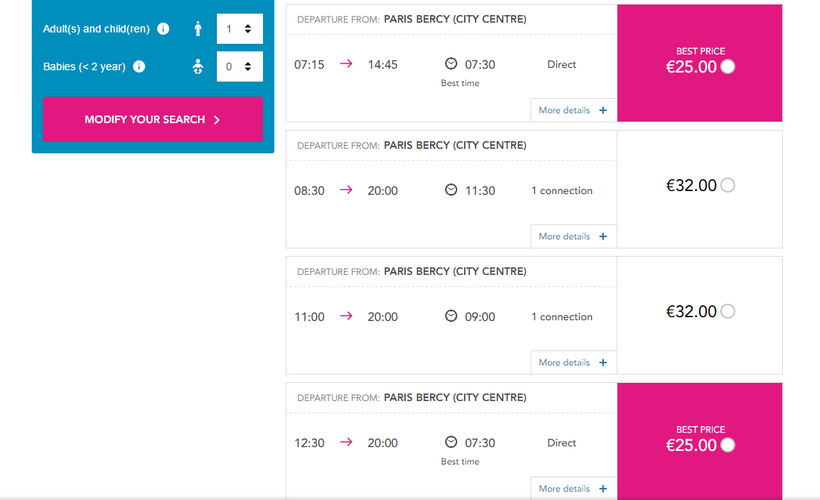Click the baby icon beside babies selector
This screenshot has height=500, width=820.
point(198,67)
